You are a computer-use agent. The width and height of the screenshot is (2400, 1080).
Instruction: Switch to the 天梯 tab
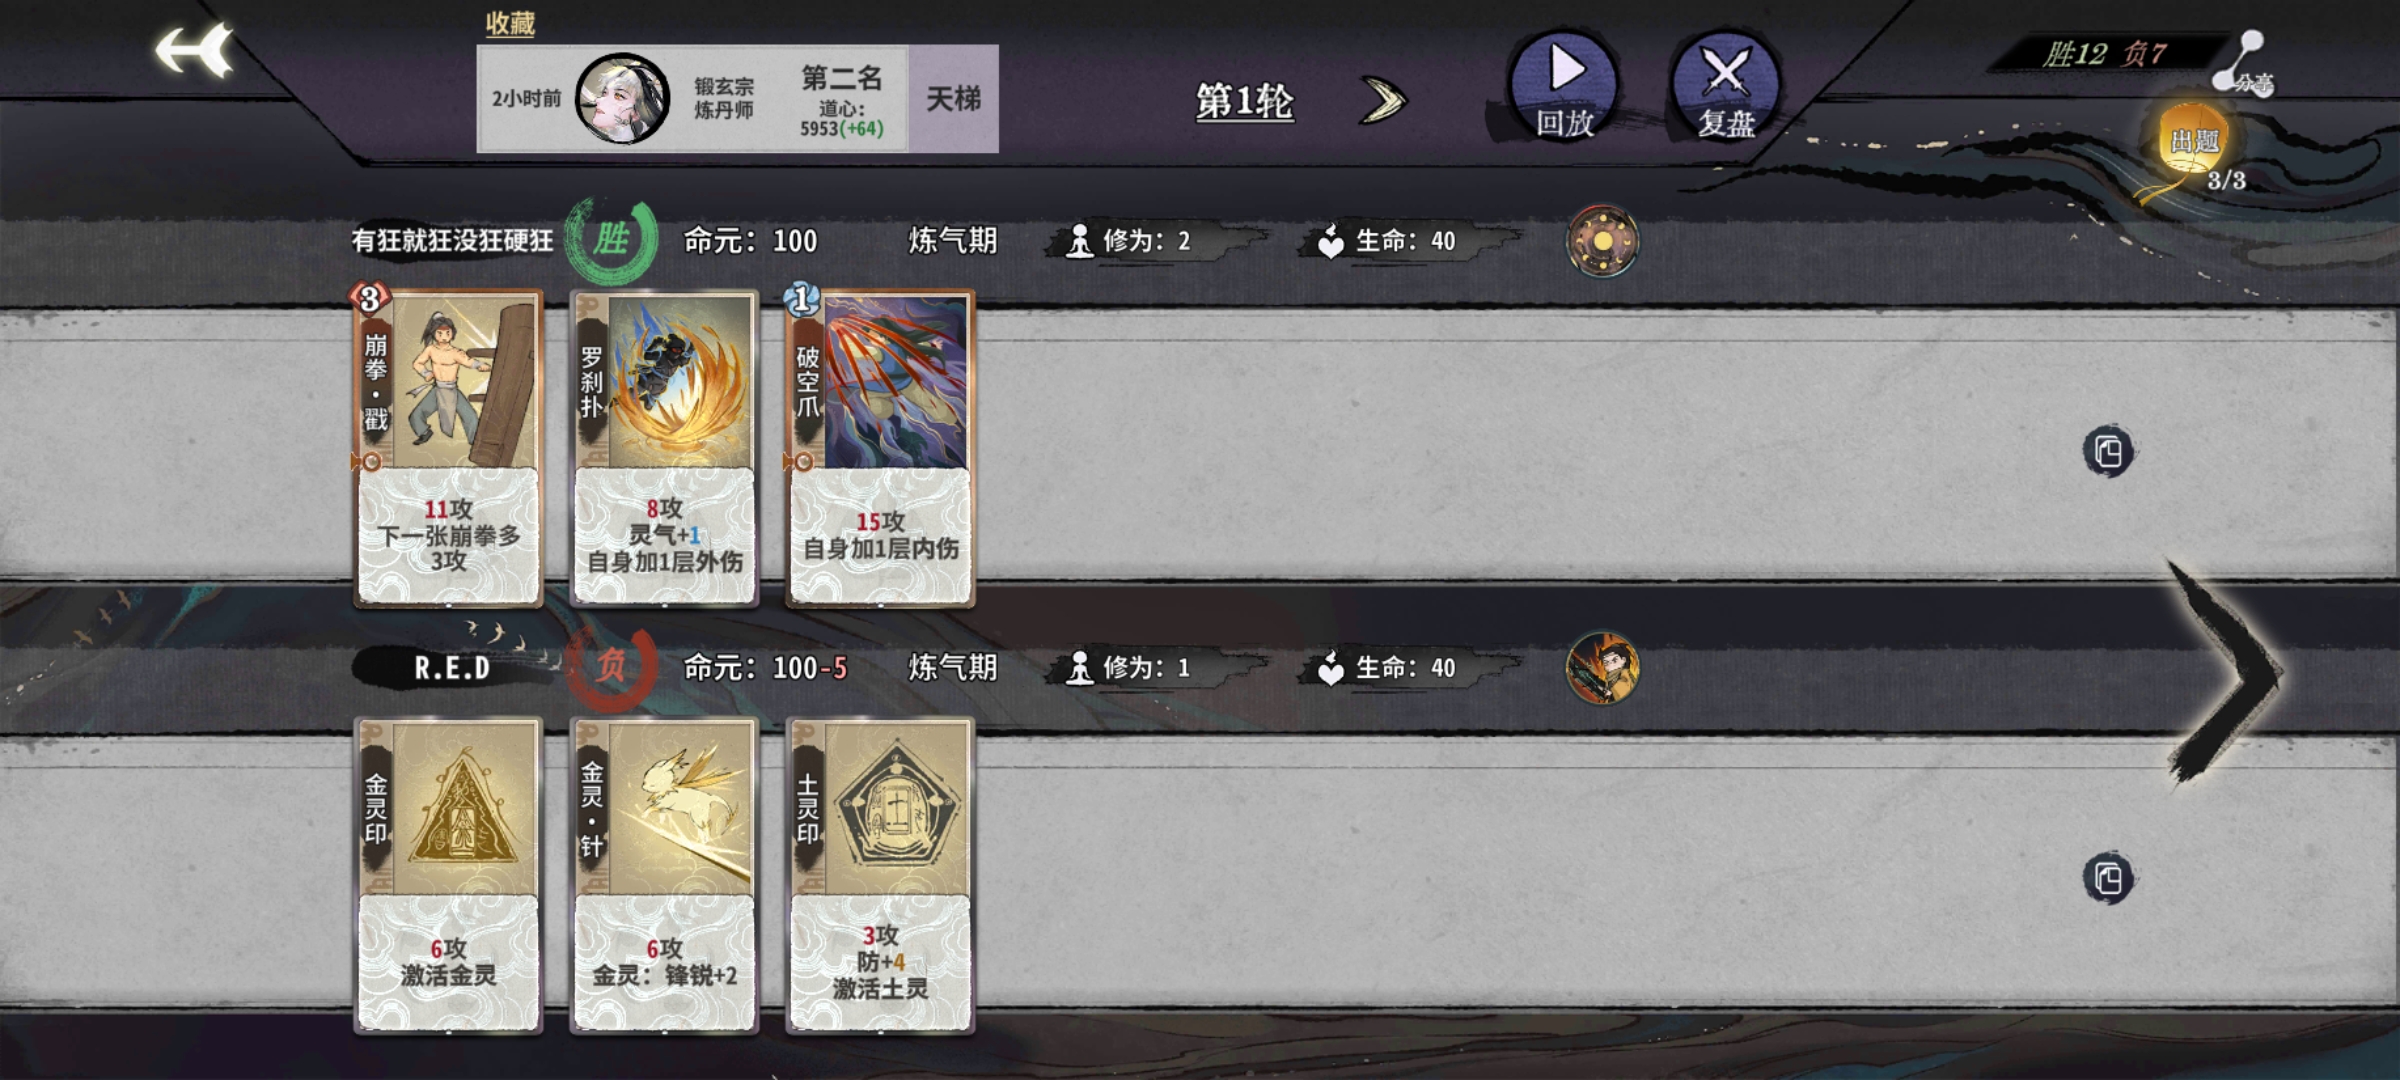pyautogui.click(x=953, y=98)
